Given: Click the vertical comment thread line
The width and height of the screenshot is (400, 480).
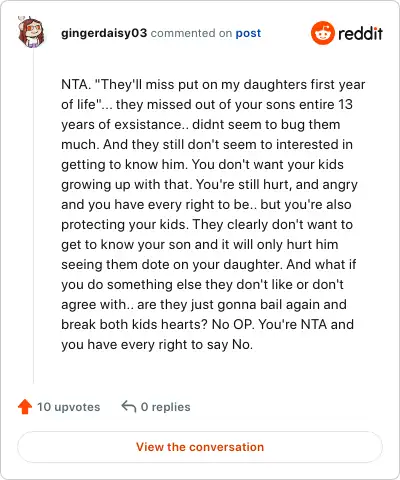Looking at the screenshot, I should (33, 217).
